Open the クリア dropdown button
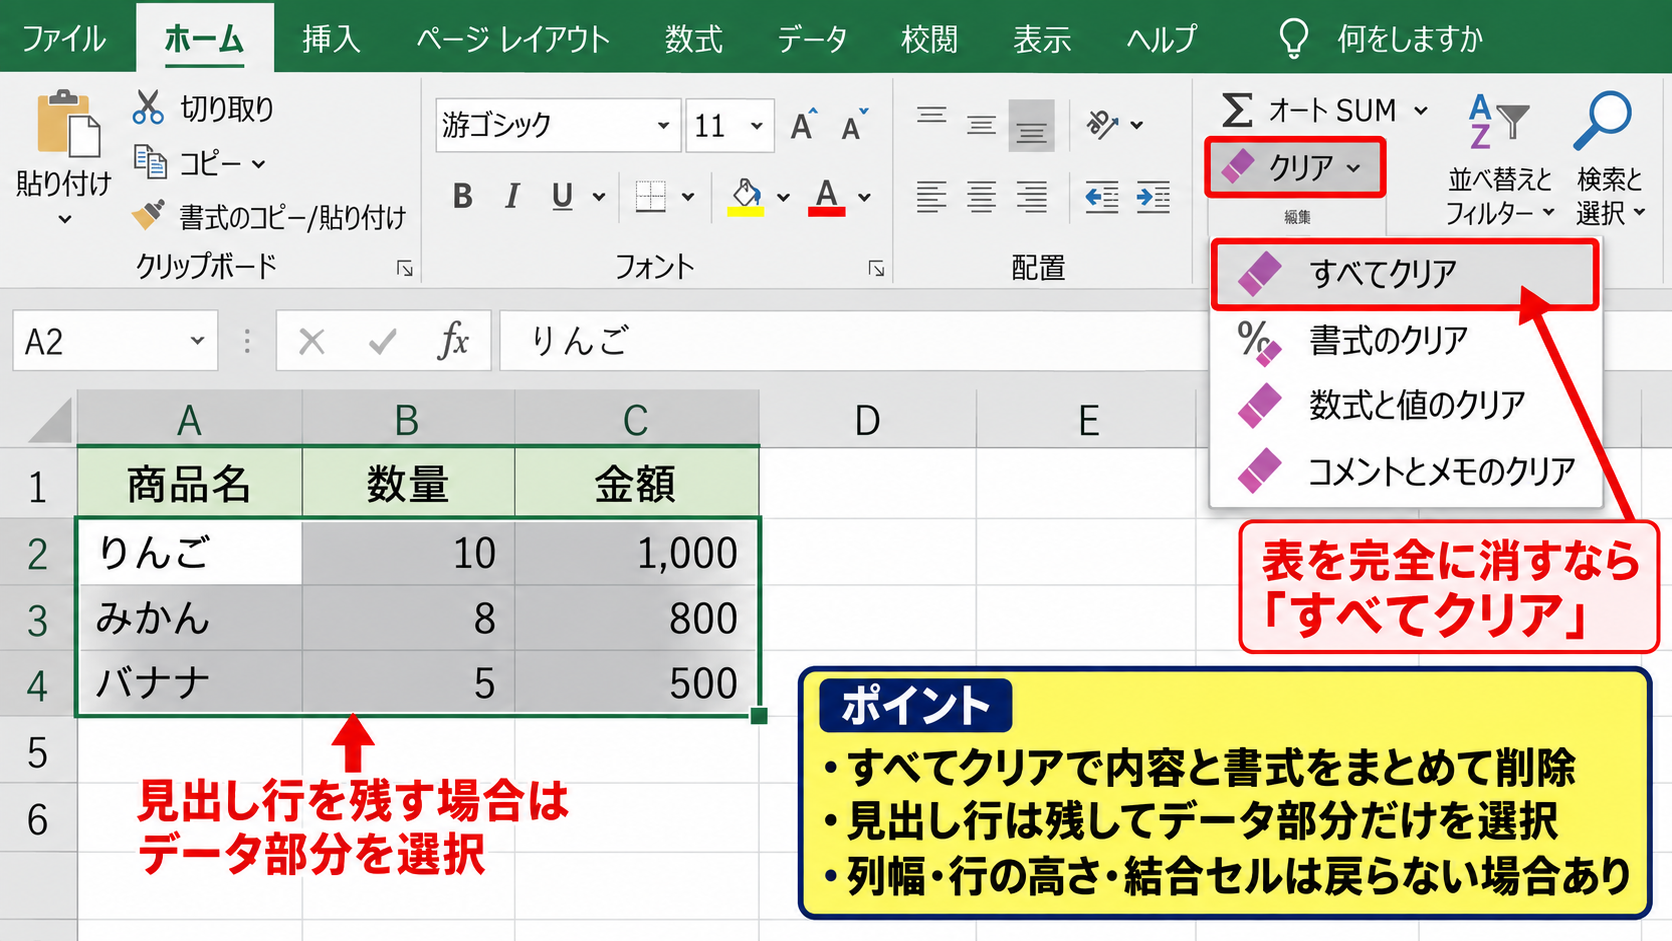 [1296, 167]
